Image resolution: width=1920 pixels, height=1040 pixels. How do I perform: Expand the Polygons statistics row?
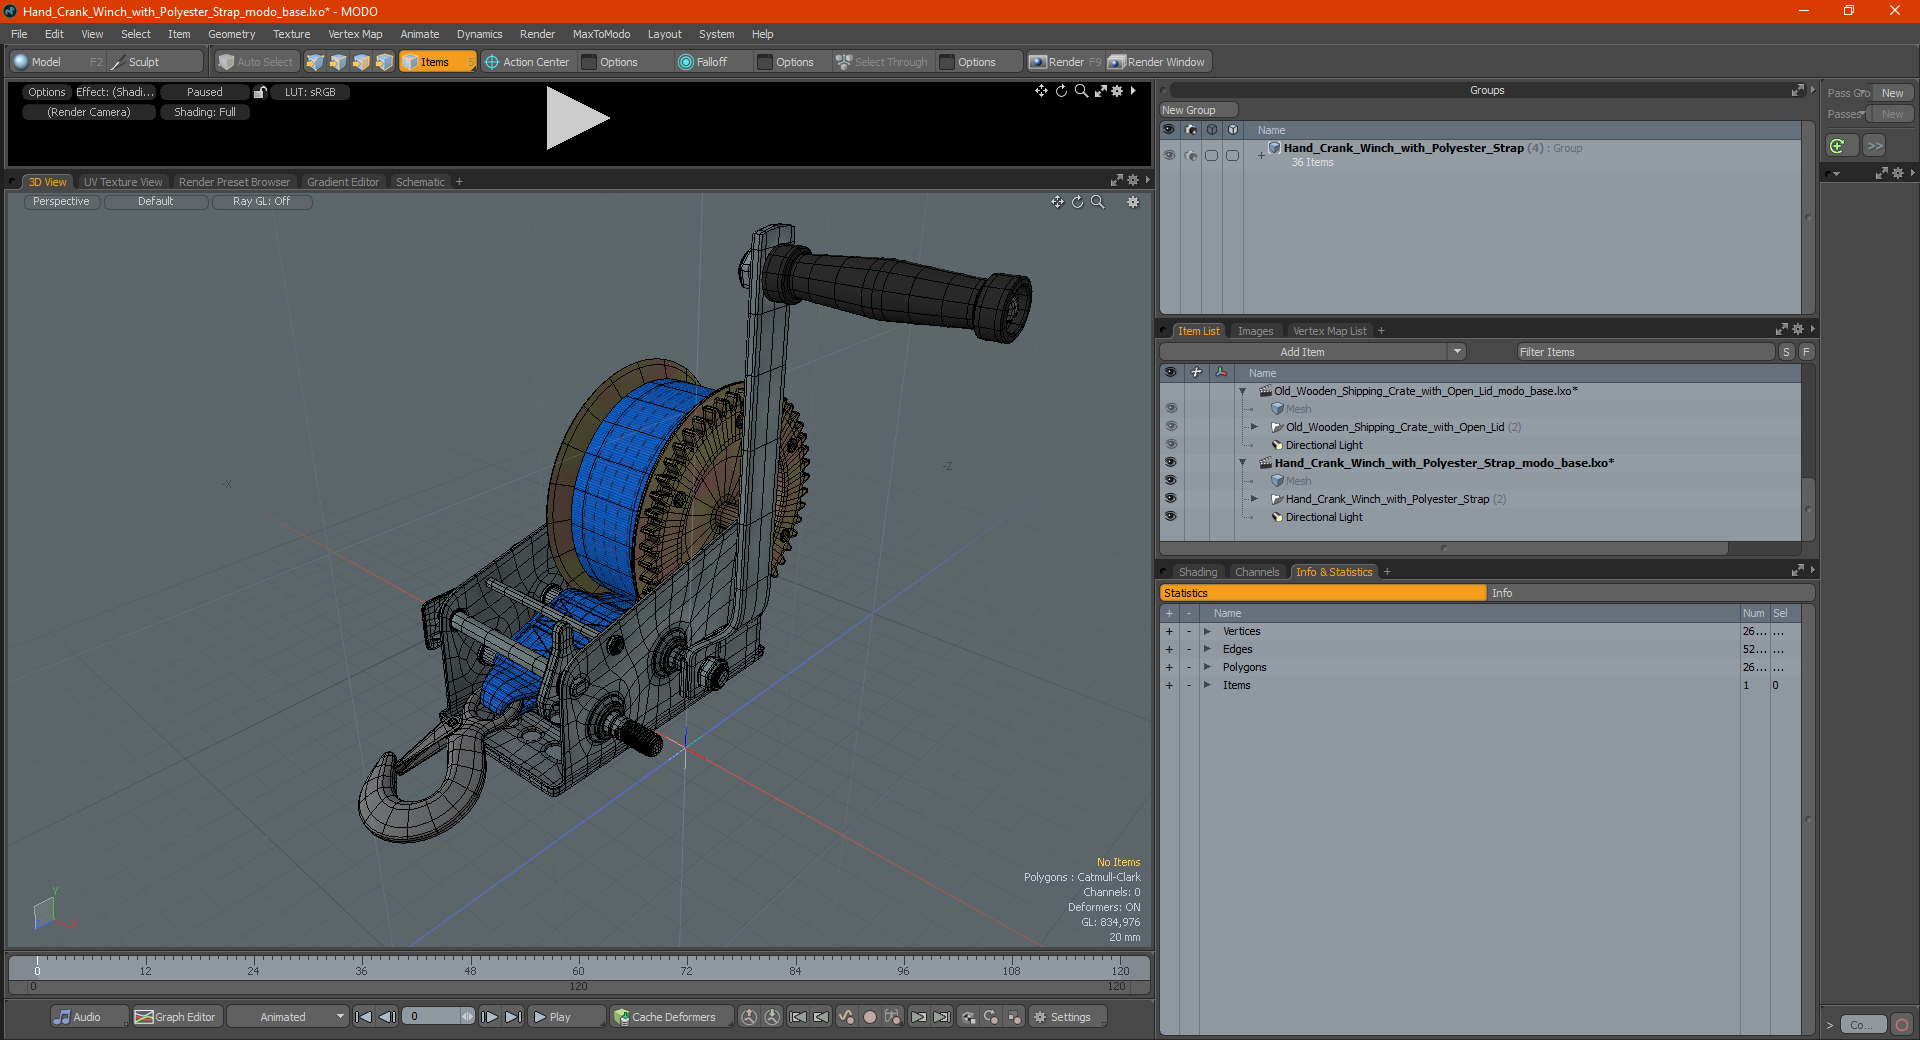click(x=1207, y=667)
